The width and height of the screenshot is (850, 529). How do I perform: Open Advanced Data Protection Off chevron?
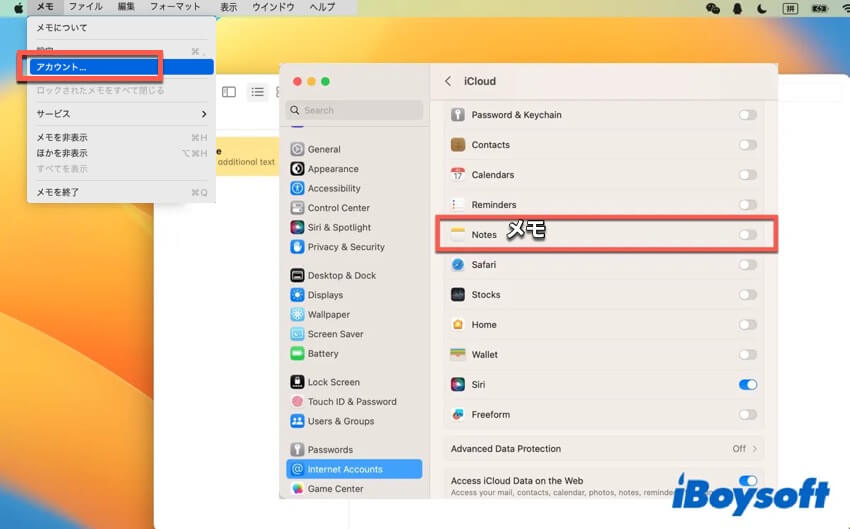click(755, 449)
